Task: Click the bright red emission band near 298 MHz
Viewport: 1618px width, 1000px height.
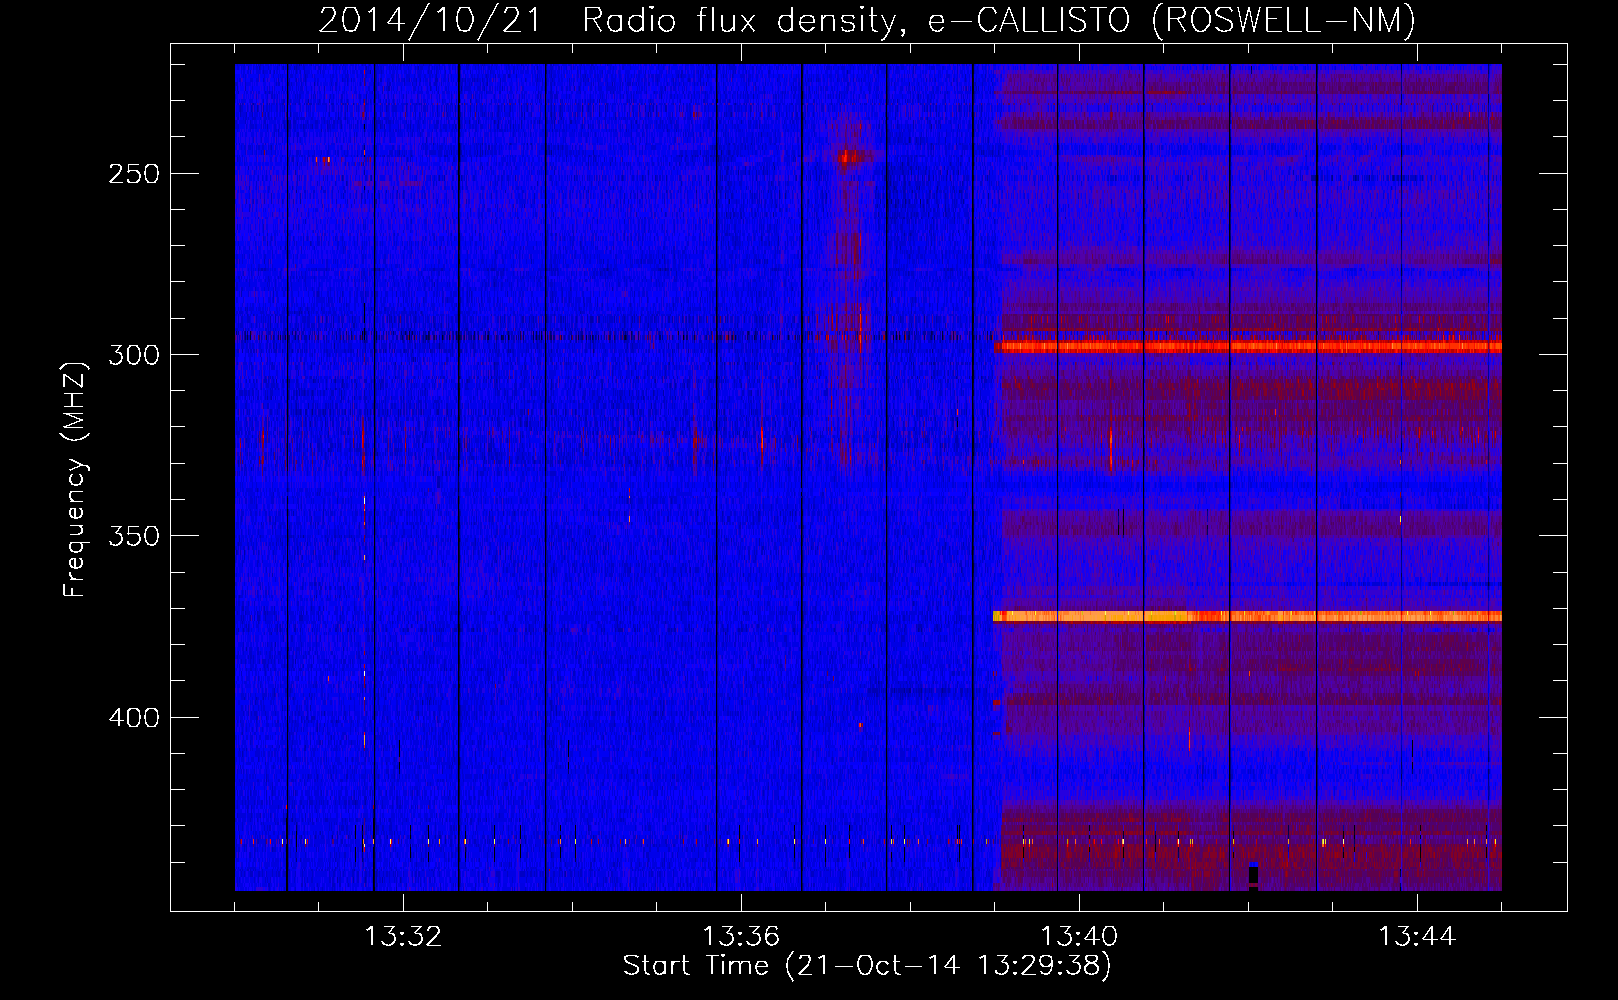Action: [x=1247, y=347]
